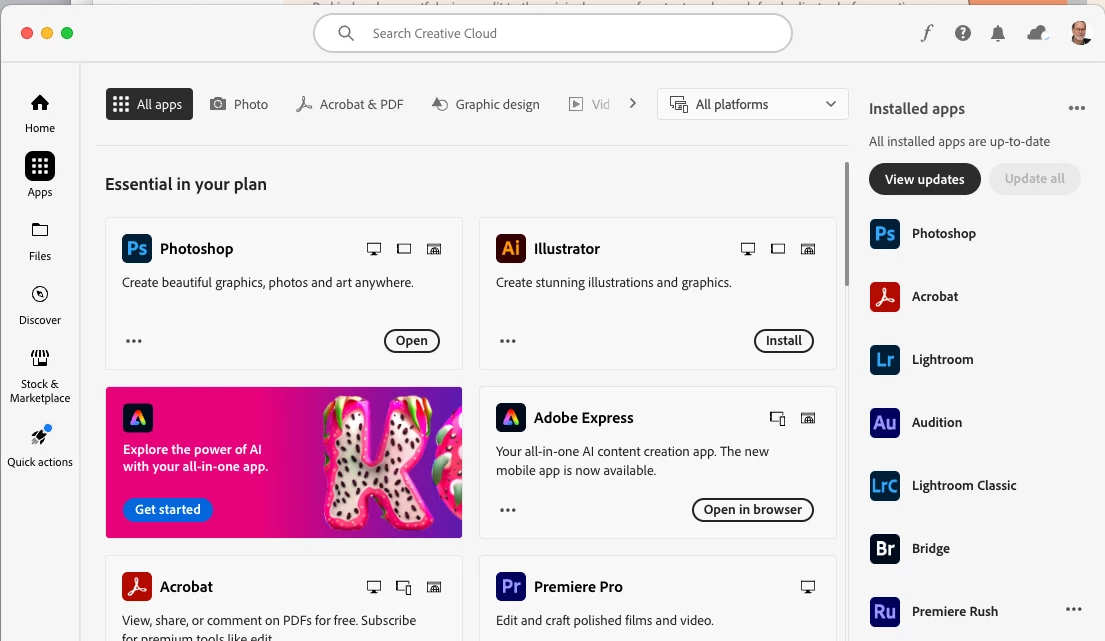Open Illustrator card more options
This screenshot has height=641, width=1105.
pyautogui.click(x=507, y=341)
